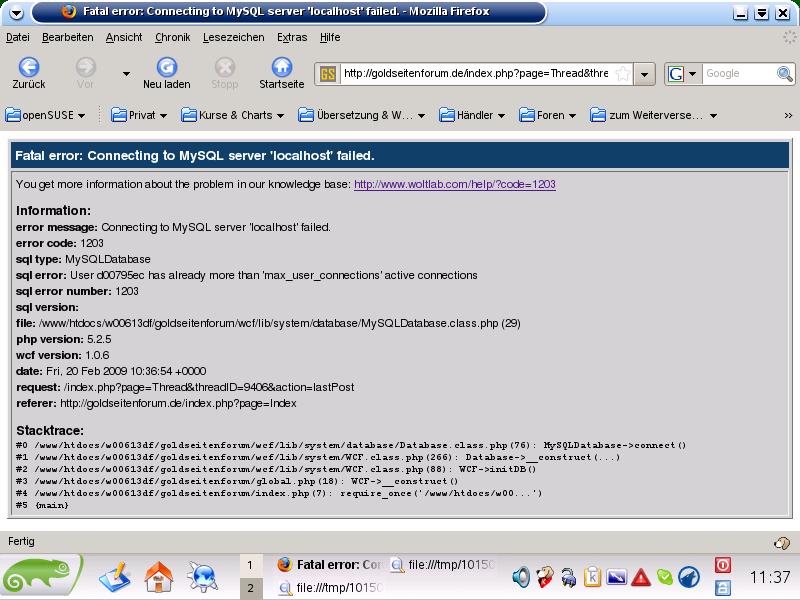Viewport: 800px width, 600px height.
Task: Click the dog mascot tray icon
Action: click(544, 577)
